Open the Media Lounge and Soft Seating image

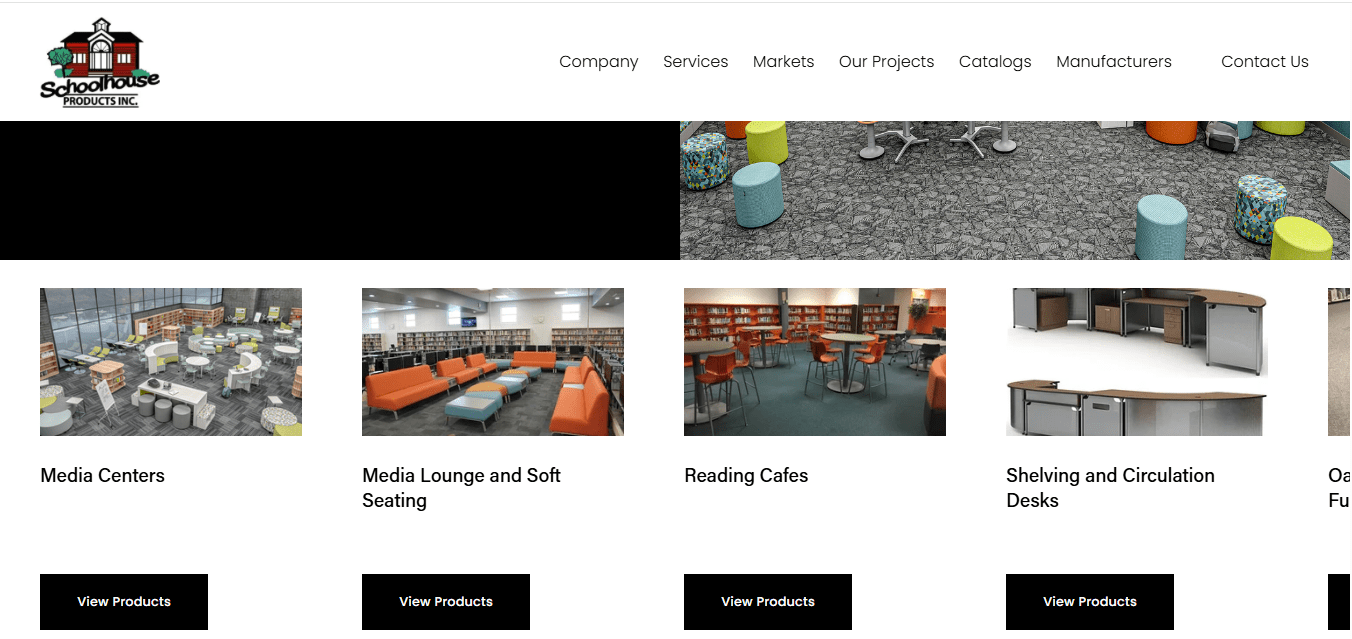tap(493, 362)
